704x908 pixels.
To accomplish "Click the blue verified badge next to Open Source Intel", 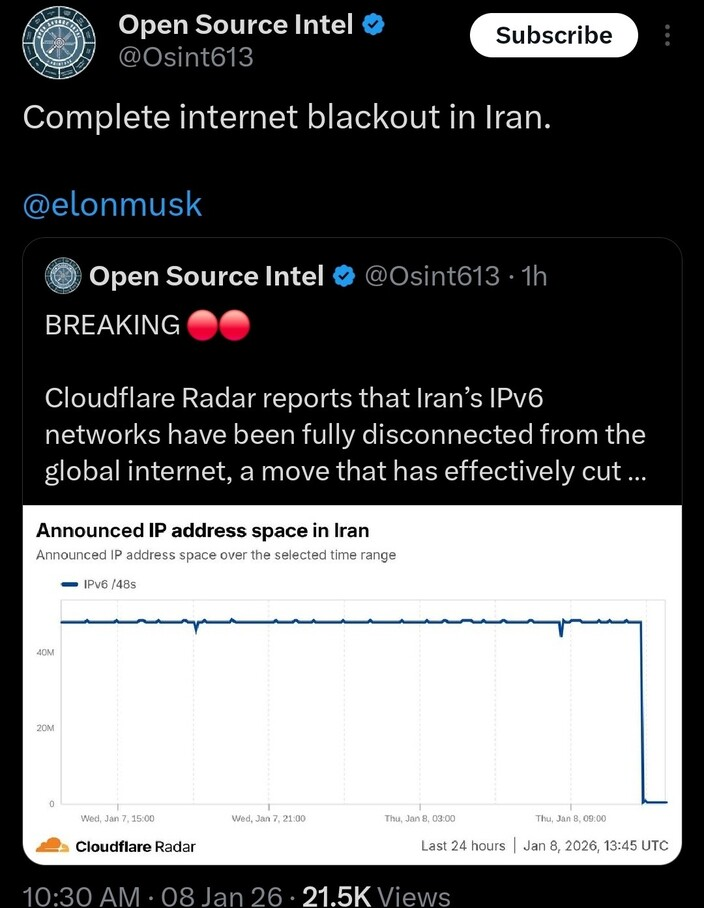I will (x=372, y=24).
